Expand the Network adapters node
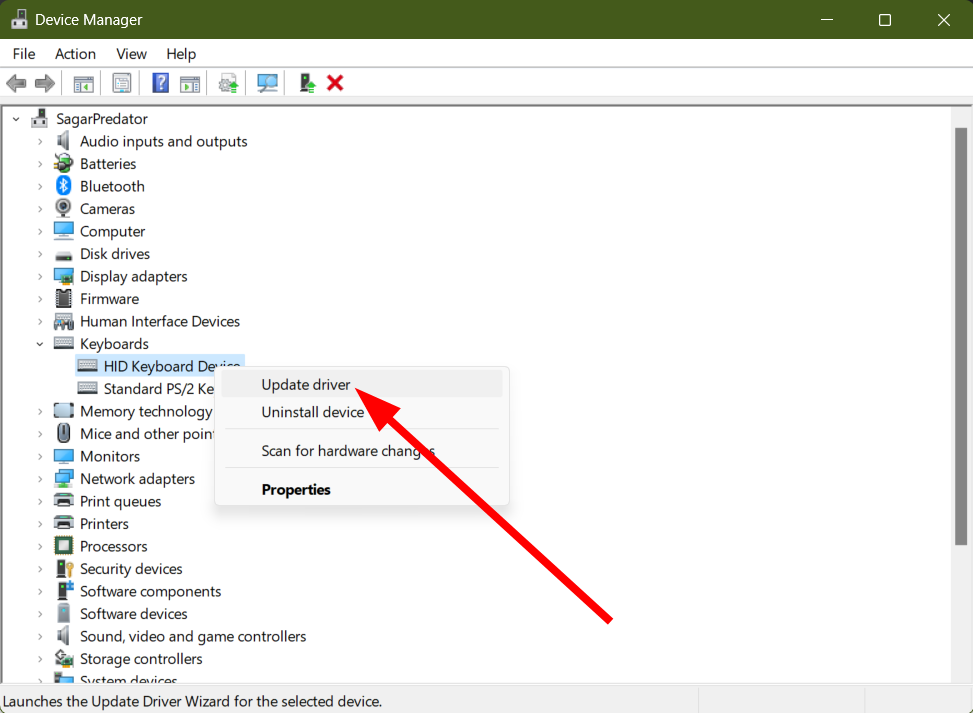973x713 pixels. [x=40, y=479]
